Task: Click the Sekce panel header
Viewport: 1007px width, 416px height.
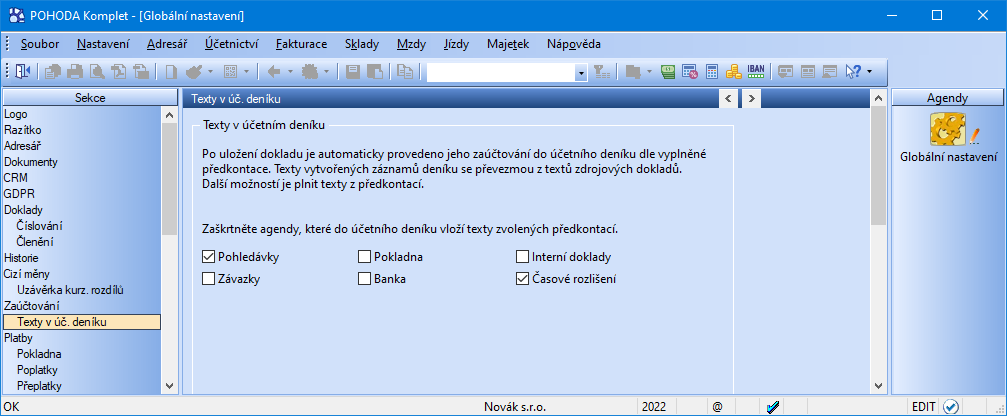Action: pyautogui.click(x=90, y=98)
